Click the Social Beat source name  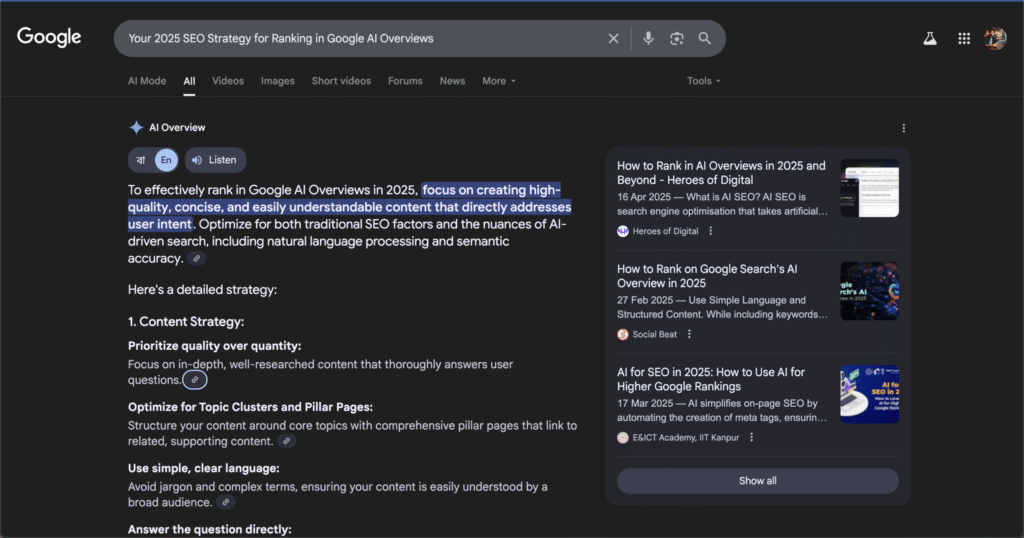point(654,334)
